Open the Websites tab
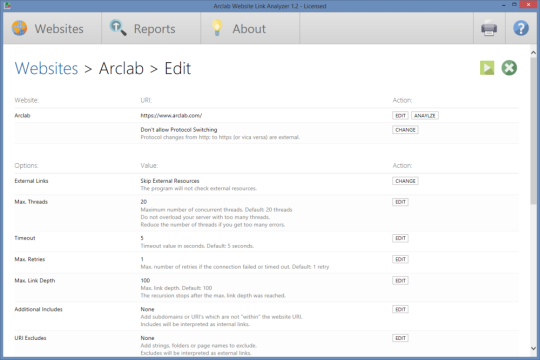Viewport: 540px width, 360px height. tap(52, 28)
